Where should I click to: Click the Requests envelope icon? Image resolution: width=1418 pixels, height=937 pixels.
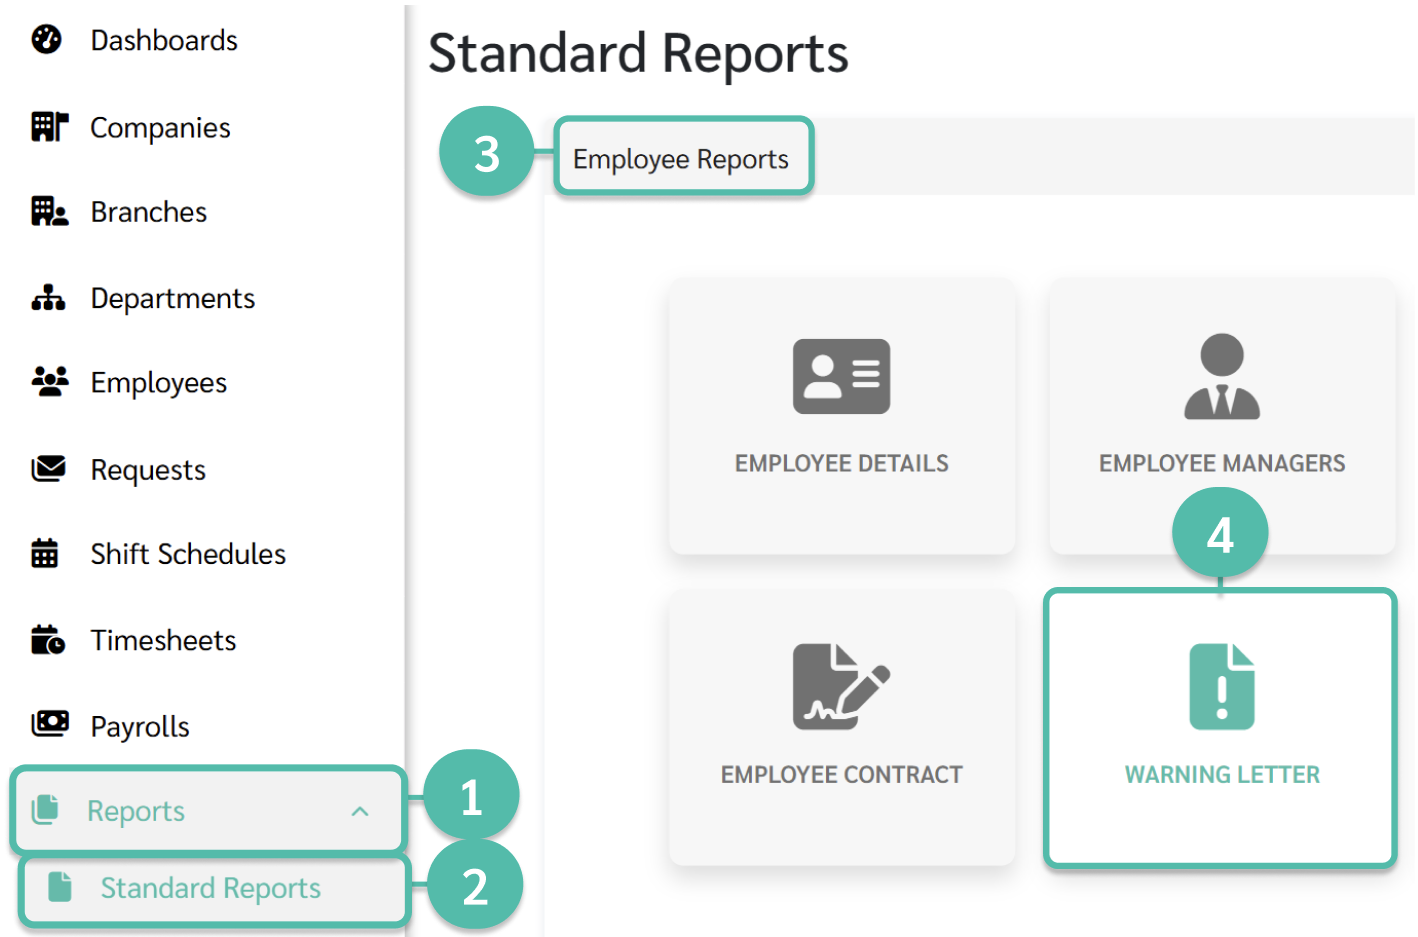tap(48, 468)
